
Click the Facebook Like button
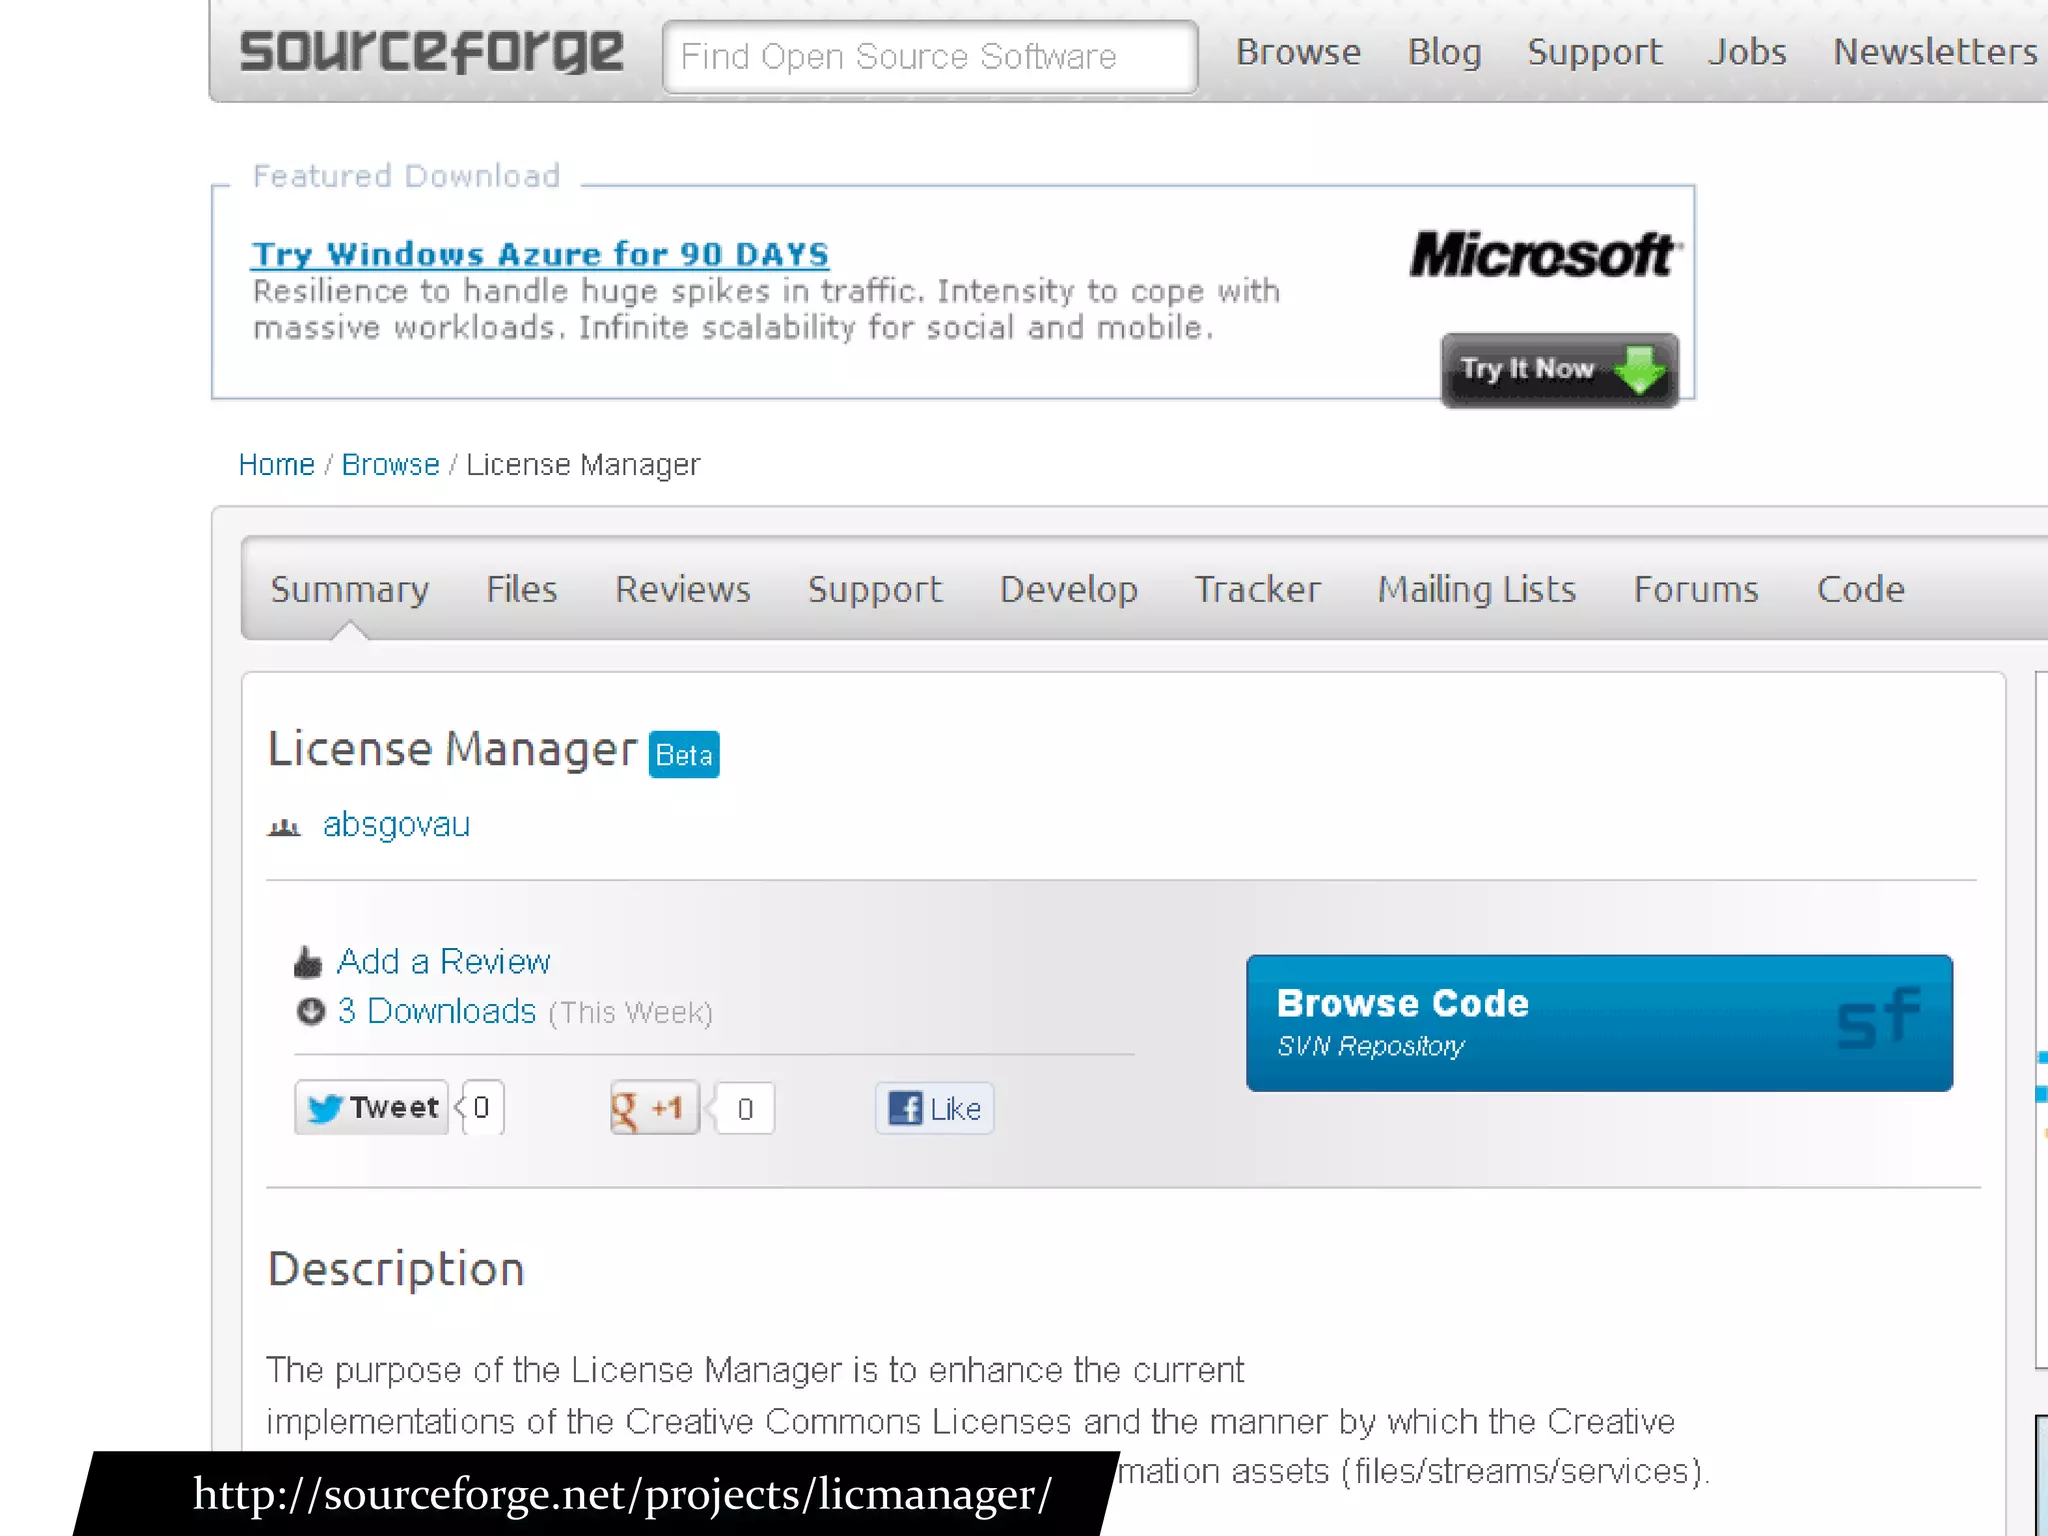(935, 1108)
